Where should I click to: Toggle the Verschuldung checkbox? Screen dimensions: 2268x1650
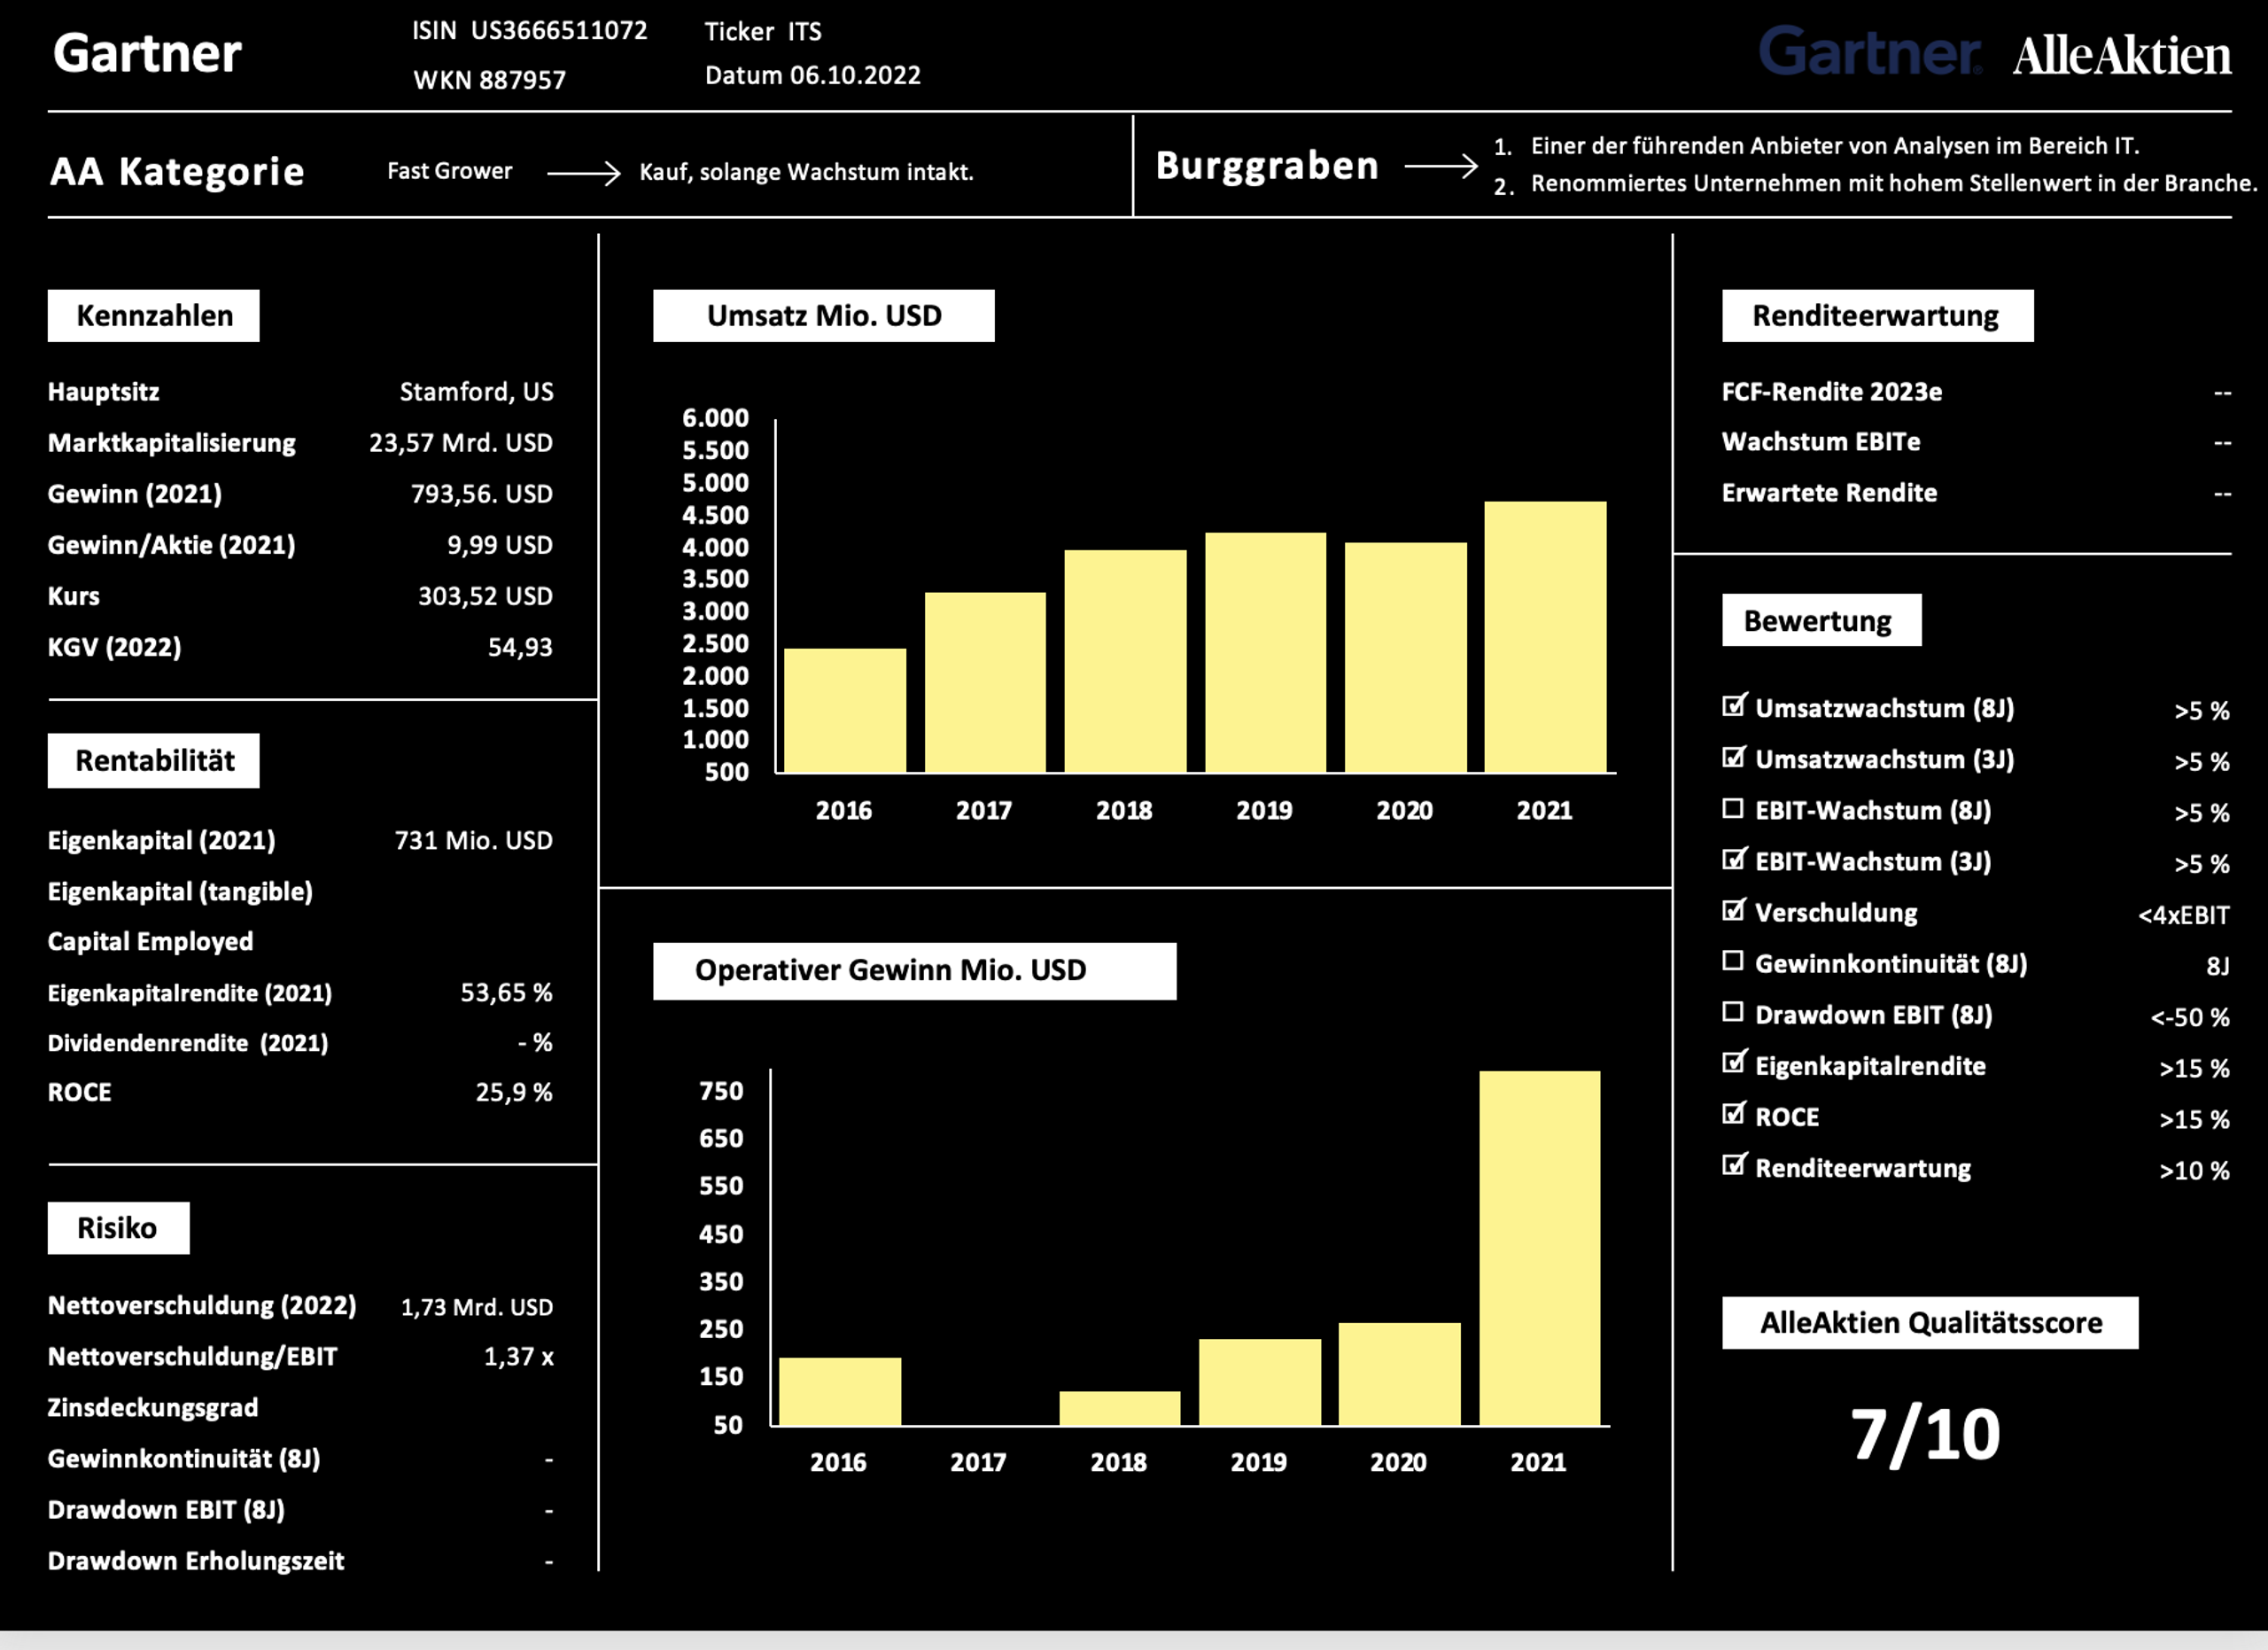(x=1733, y=910)
